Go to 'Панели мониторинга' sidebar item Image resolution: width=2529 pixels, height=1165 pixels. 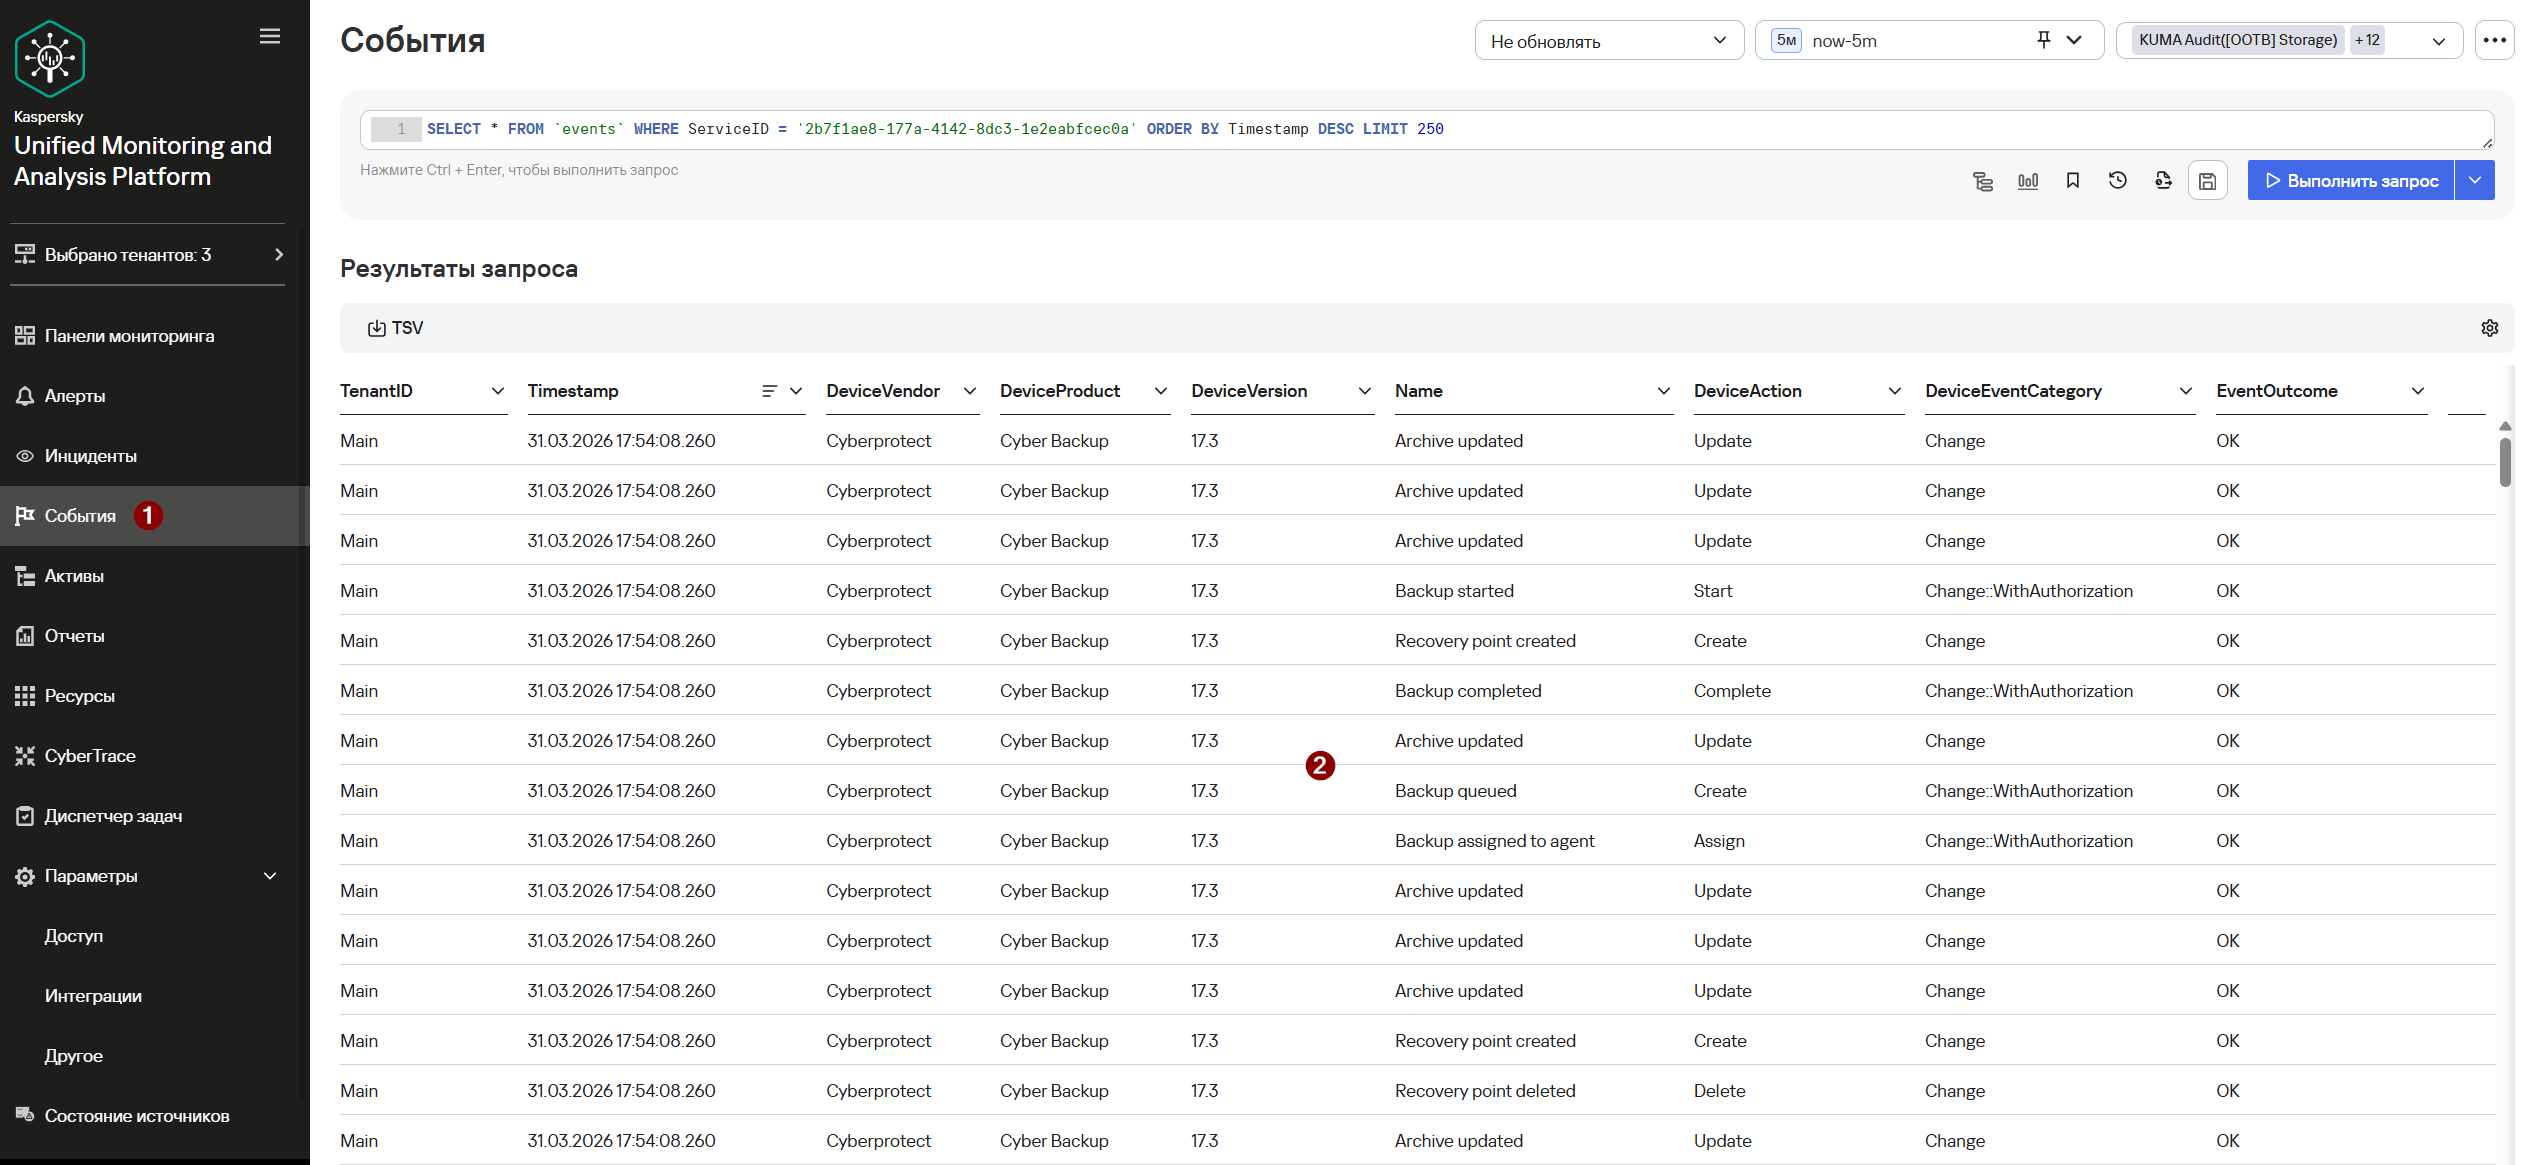pos(129,336)
